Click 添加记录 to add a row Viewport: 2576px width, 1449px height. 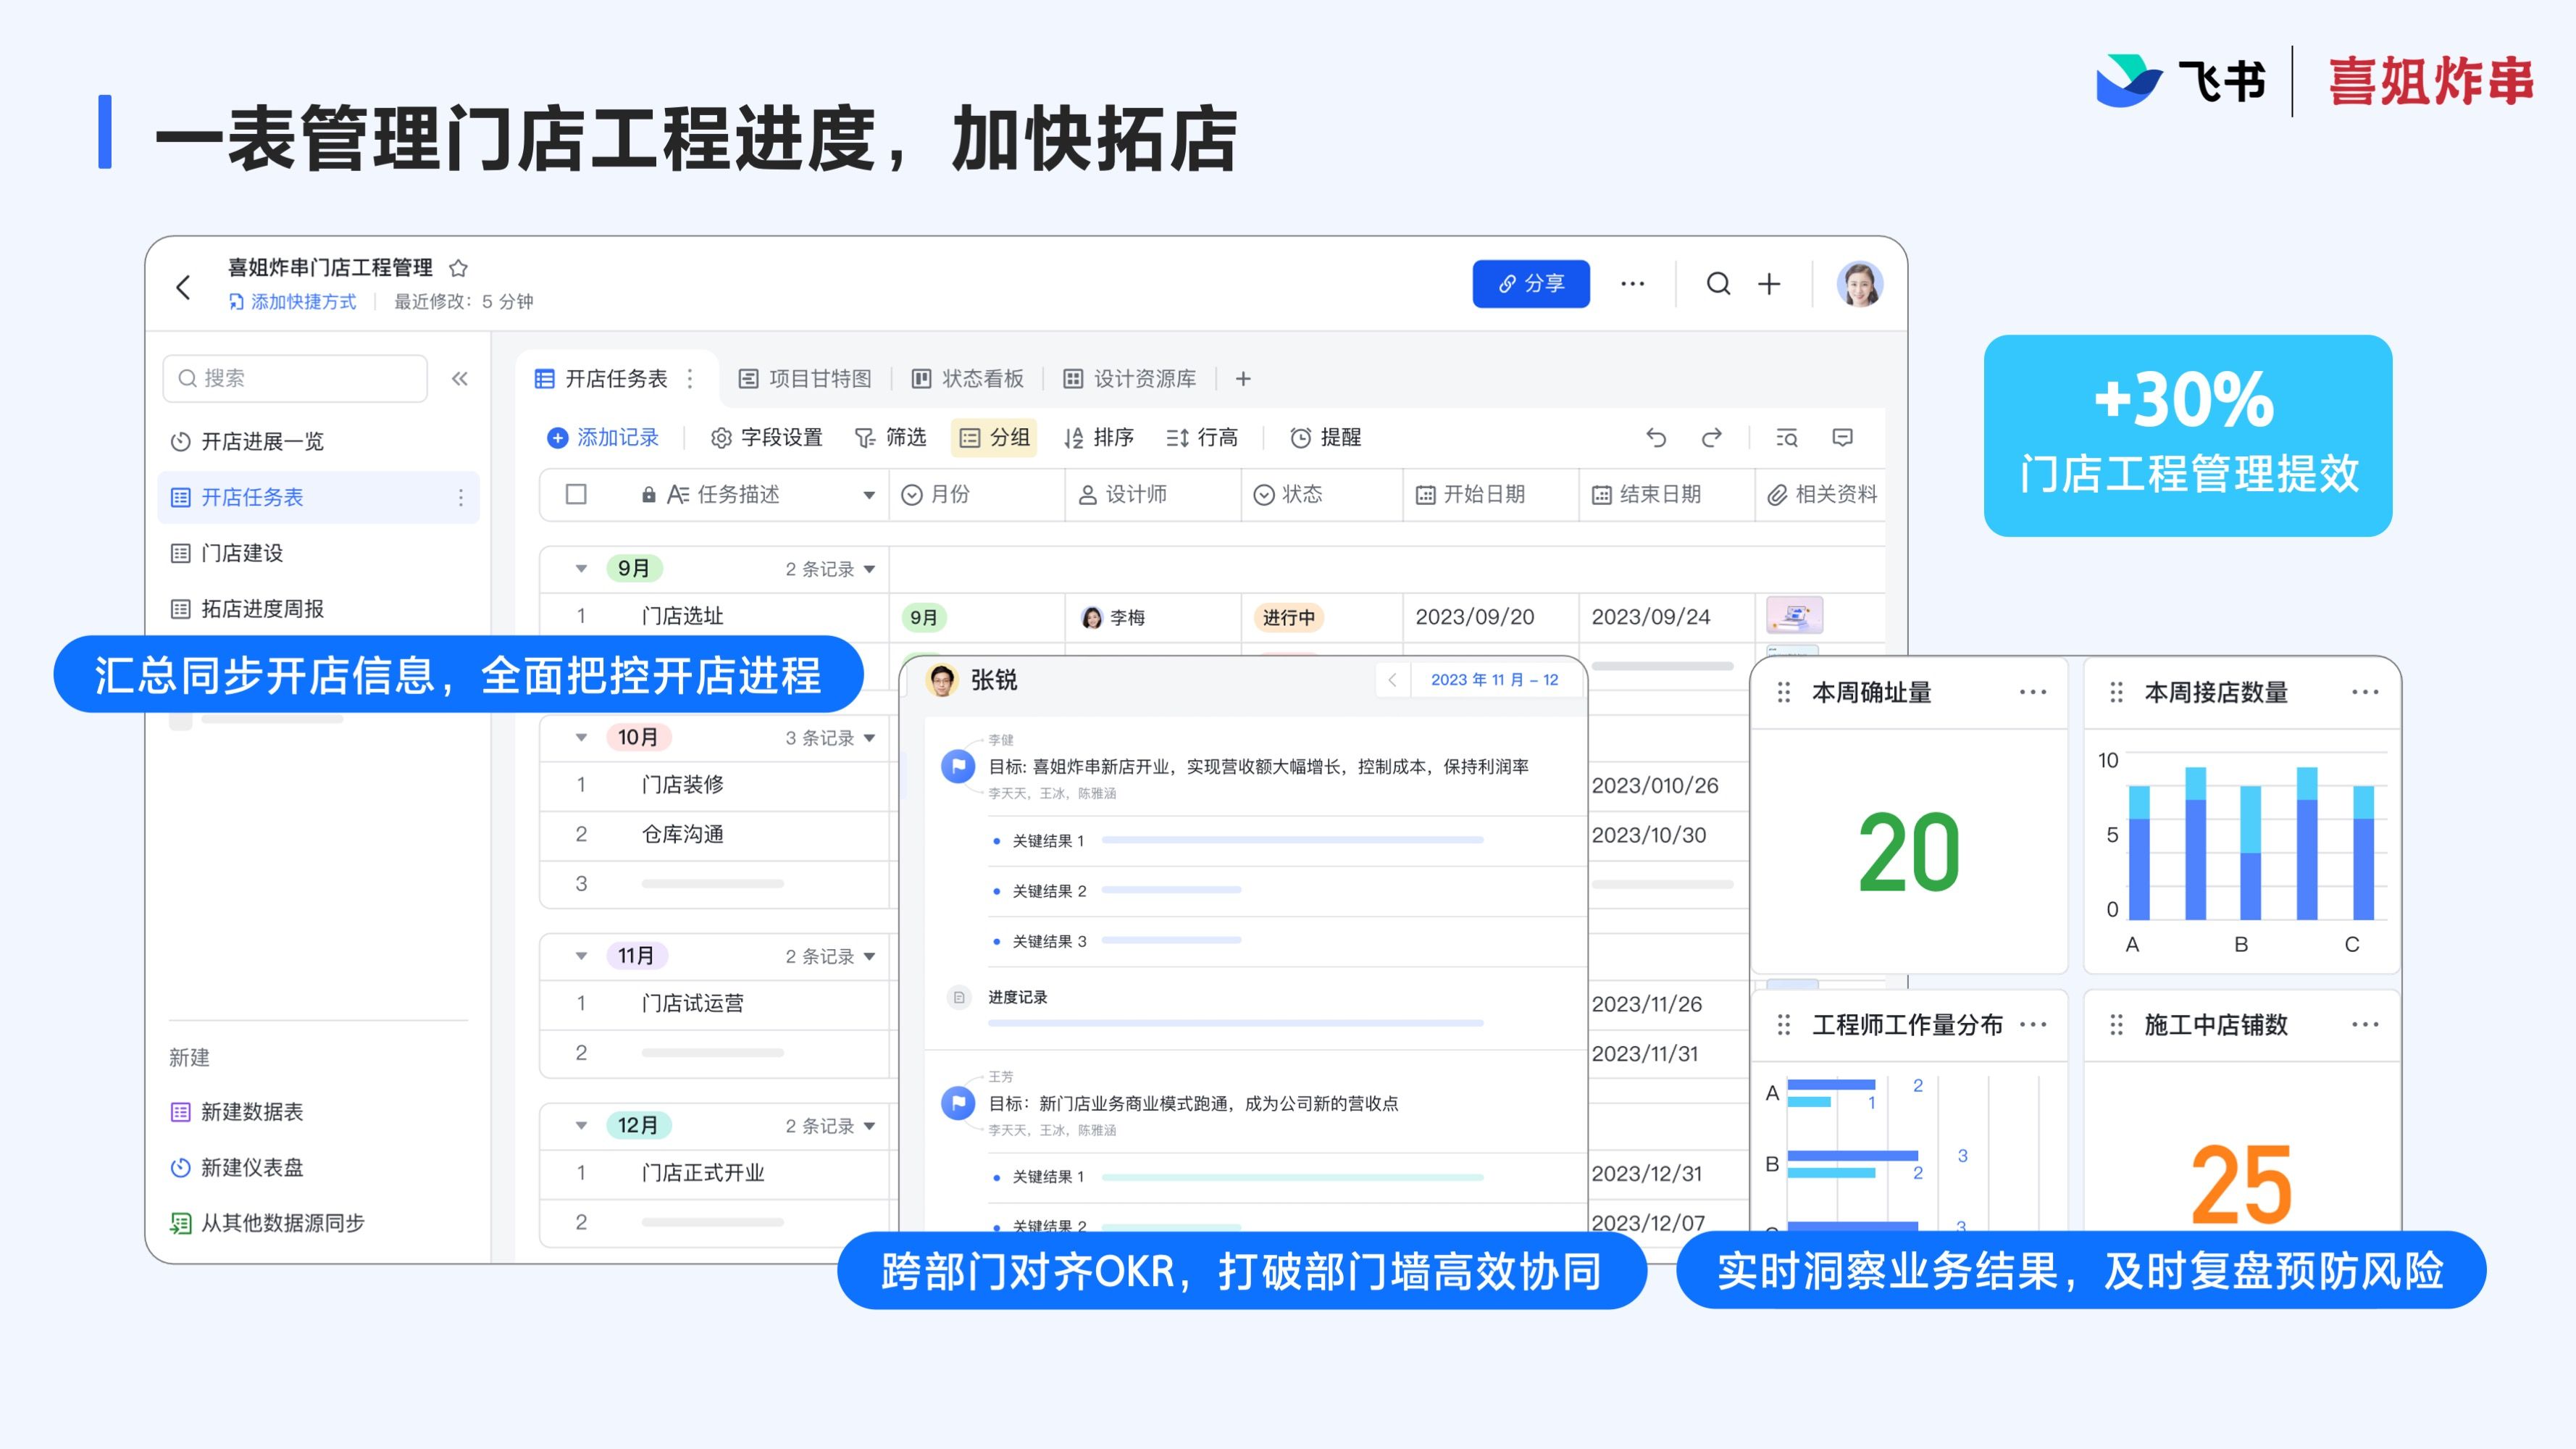[603, 437]
